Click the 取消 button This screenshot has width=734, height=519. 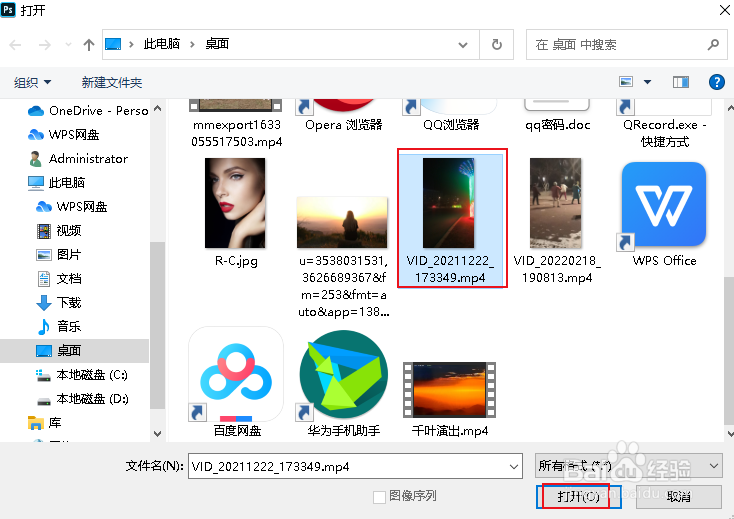[x=678, y=496]
